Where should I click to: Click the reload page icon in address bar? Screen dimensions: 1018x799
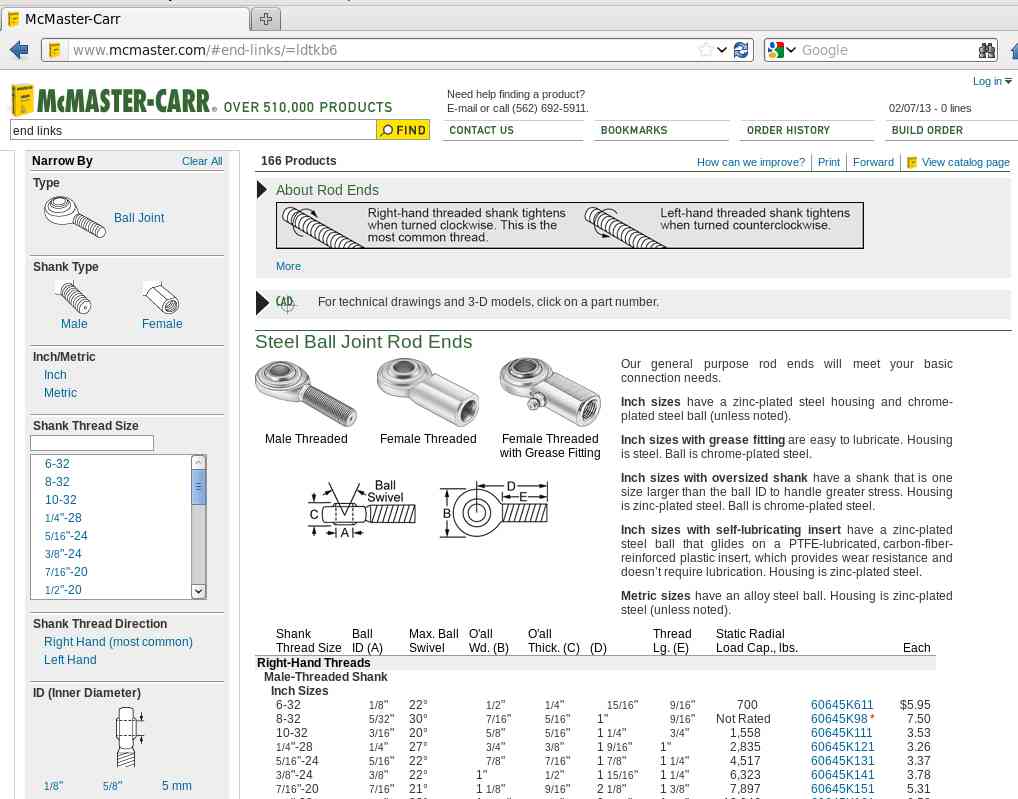click(x=740, y=50)
